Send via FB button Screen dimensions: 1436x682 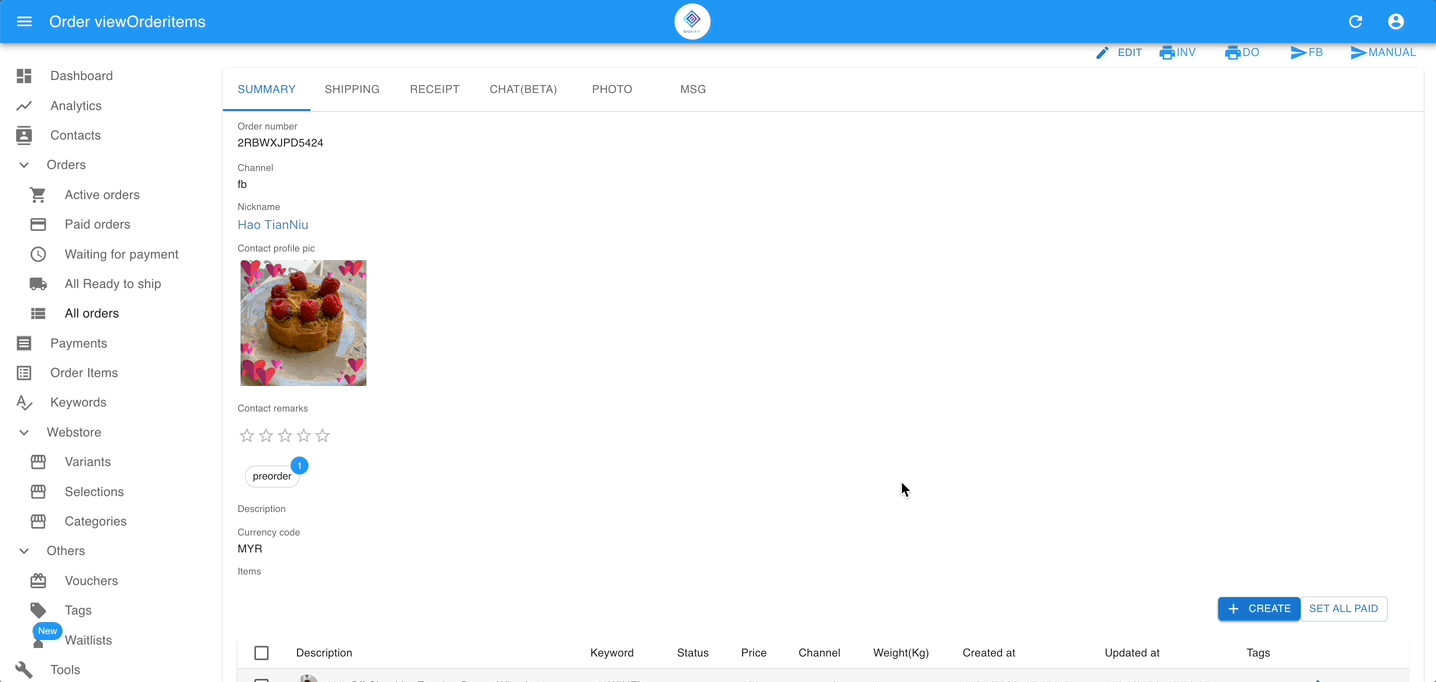pyautogui.click(x=1307, y=53)
